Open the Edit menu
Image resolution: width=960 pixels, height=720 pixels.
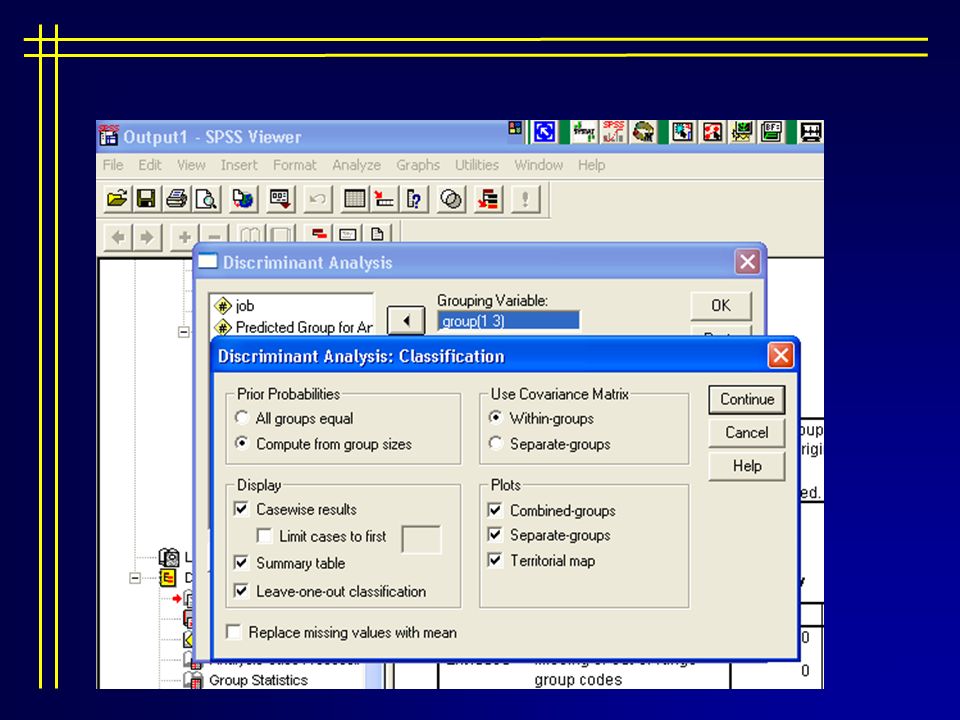[x=149, y=165]
